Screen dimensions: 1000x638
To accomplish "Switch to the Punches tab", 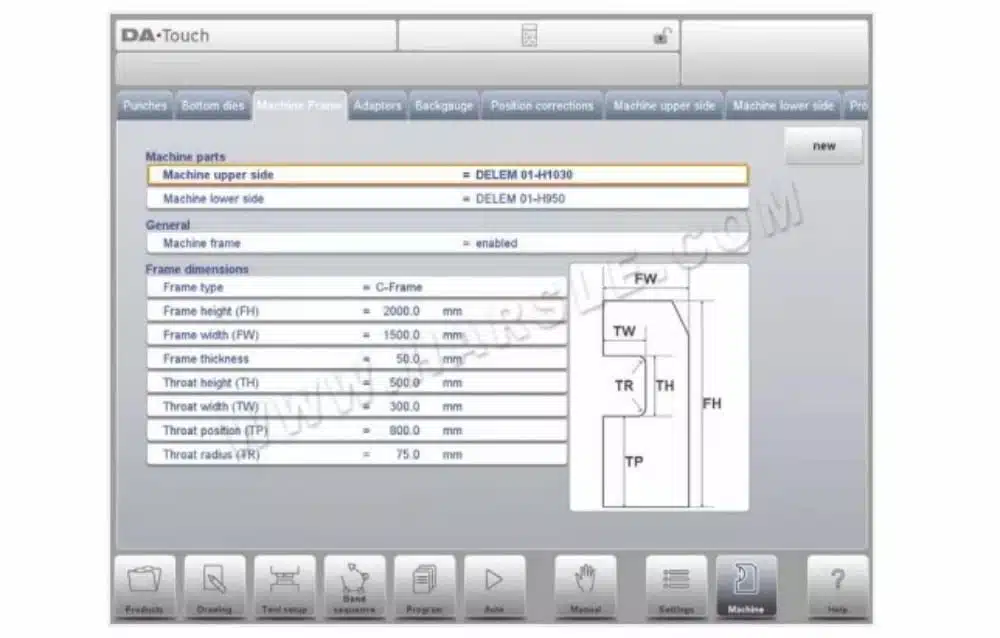I will (145, 106).
